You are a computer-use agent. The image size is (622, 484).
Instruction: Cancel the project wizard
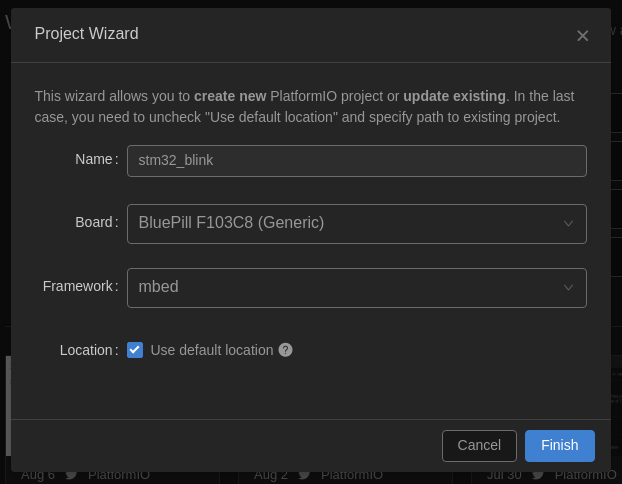(x=479, y=446)
